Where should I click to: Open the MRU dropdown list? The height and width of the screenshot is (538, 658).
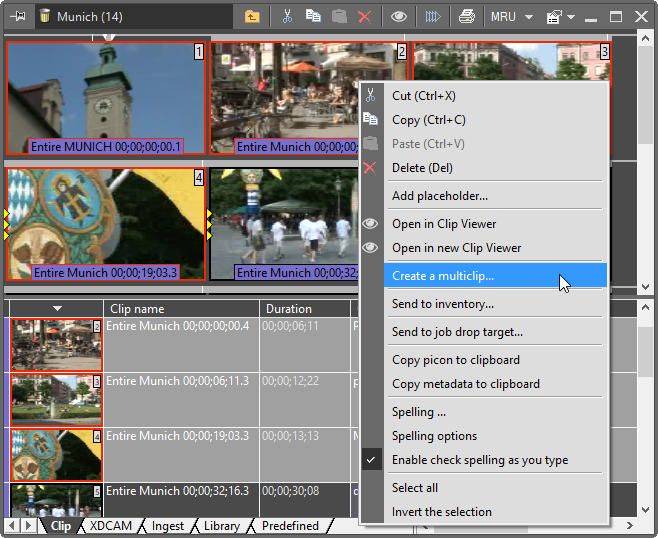pos(529,17)
